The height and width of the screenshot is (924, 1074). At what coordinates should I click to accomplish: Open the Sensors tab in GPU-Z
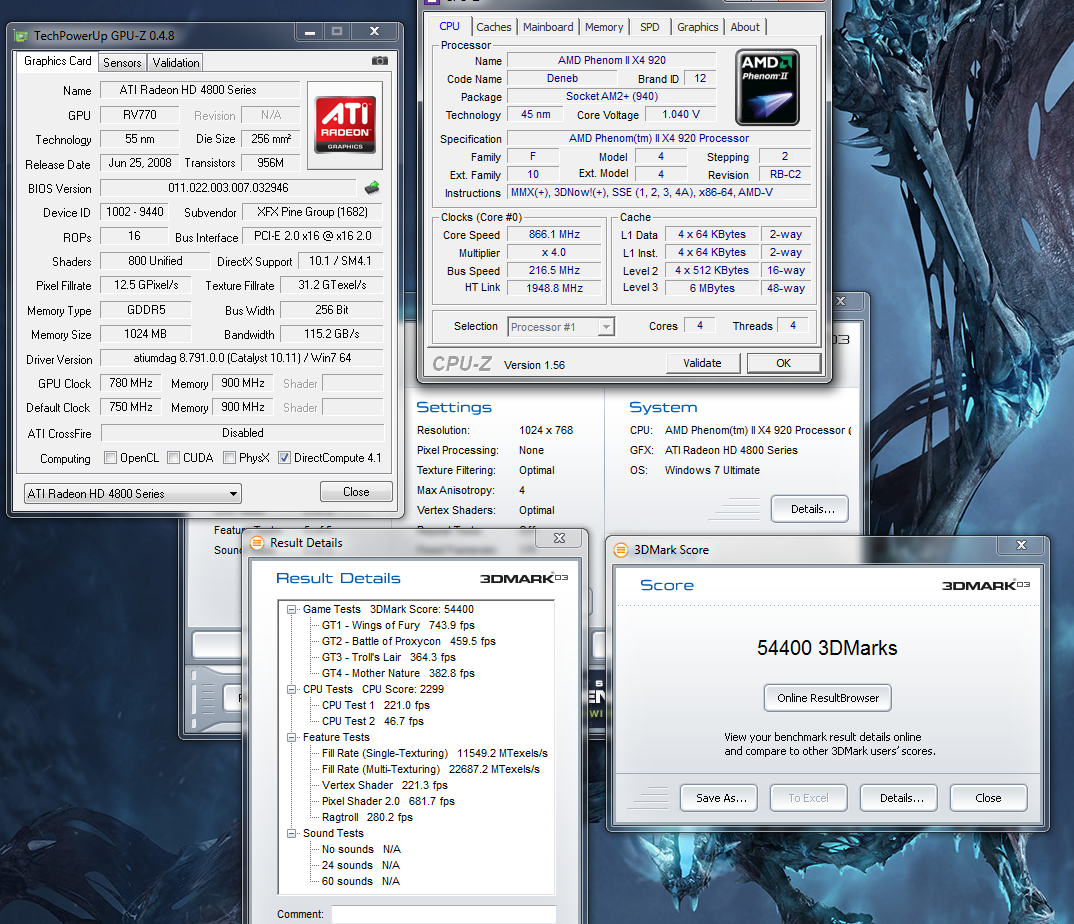[122, 62]
